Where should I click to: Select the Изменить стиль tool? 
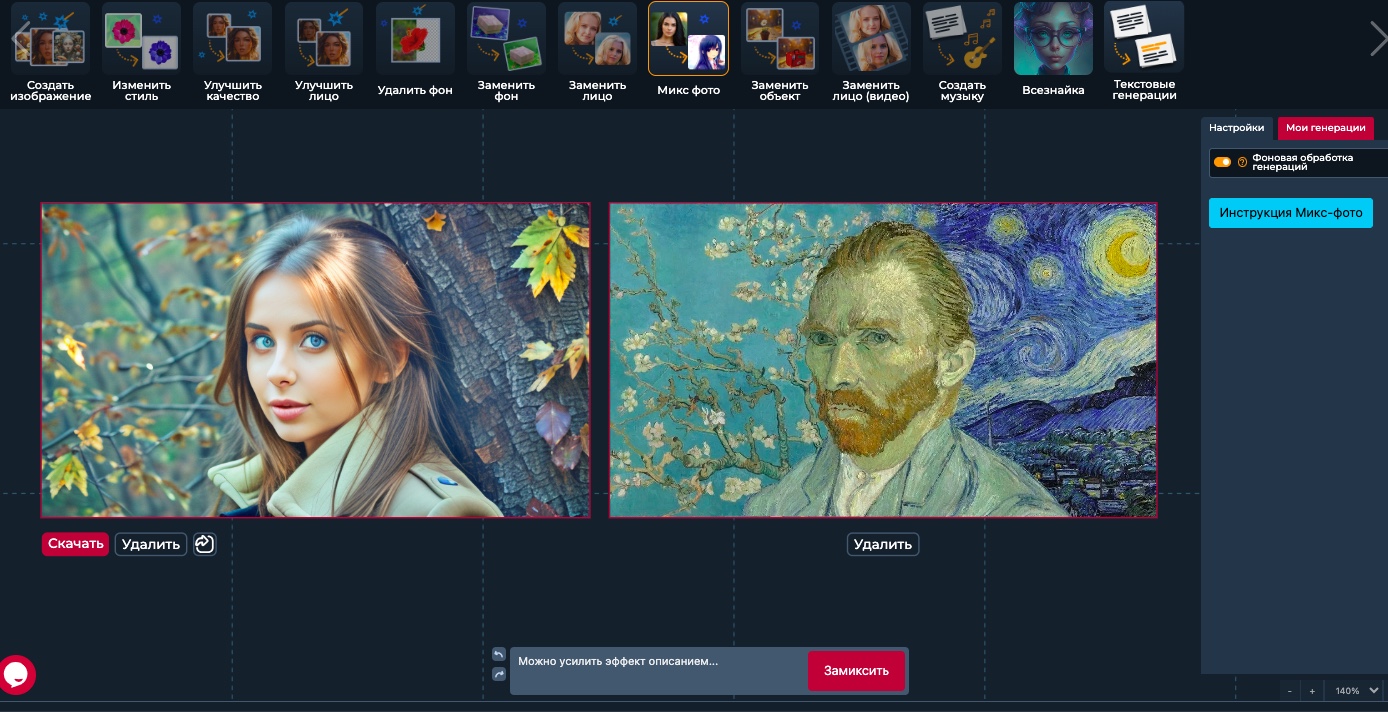(x=141, y=52)
